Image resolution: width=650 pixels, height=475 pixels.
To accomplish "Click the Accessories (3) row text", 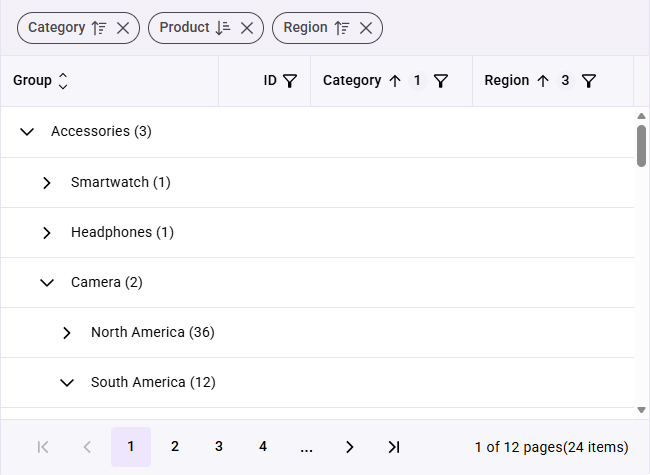I will click(x=102, y=131).
